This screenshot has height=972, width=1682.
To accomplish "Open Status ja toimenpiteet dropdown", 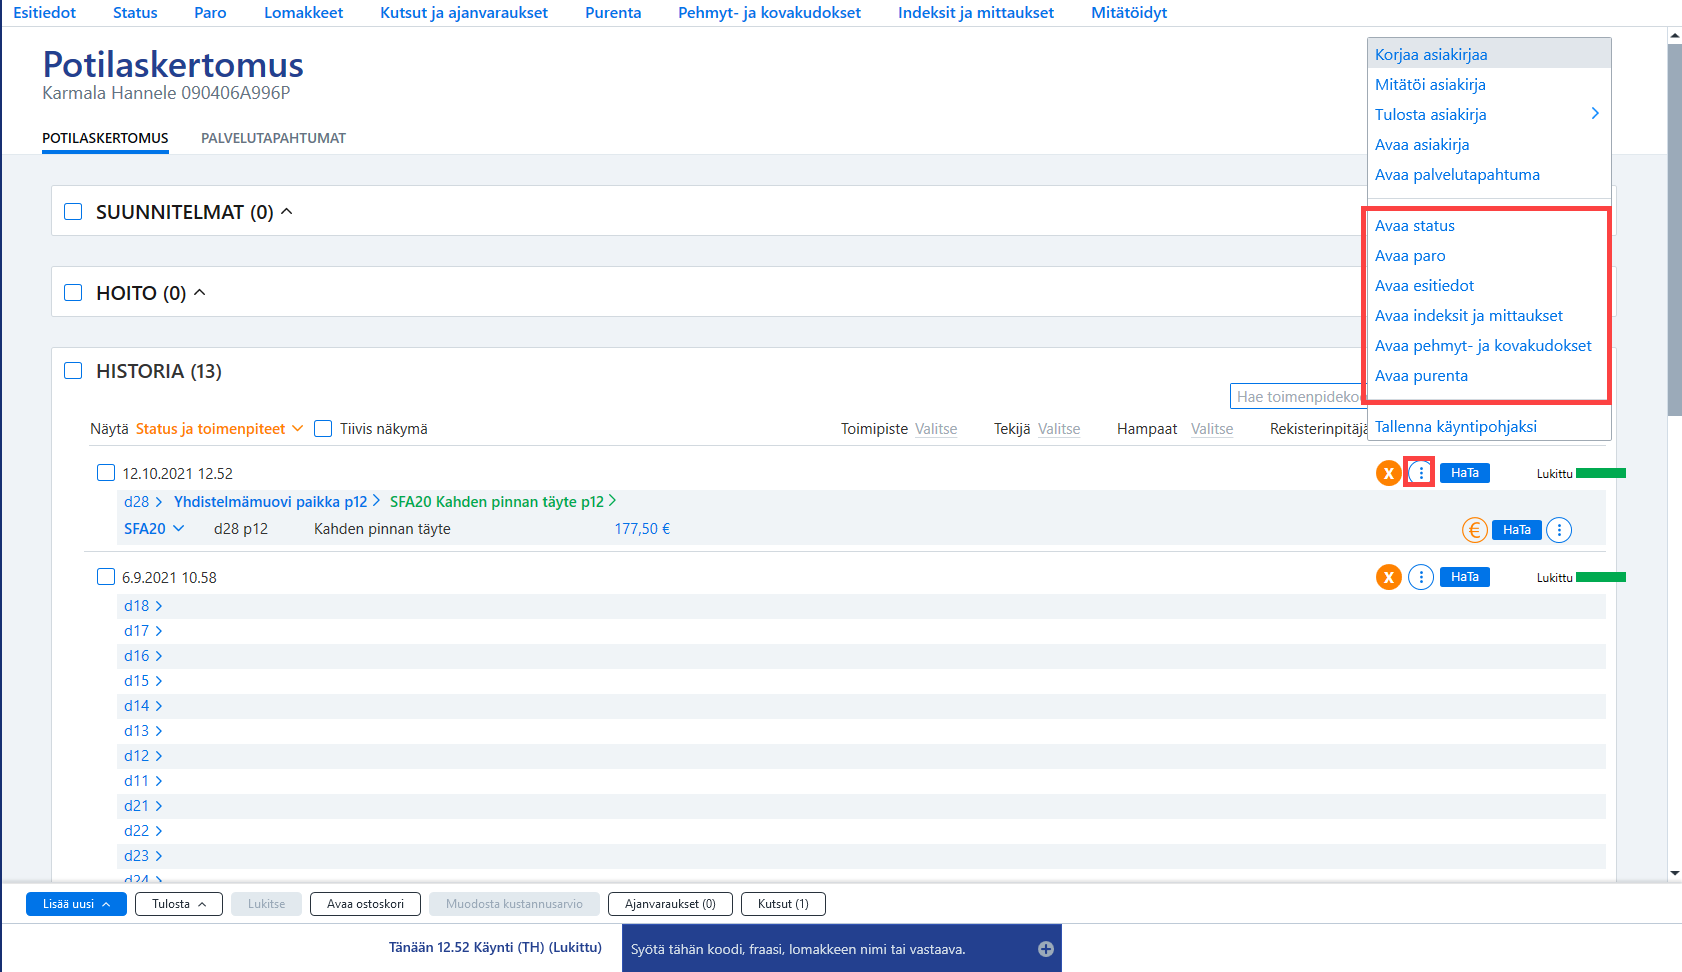I will click(x=219, y=429).
